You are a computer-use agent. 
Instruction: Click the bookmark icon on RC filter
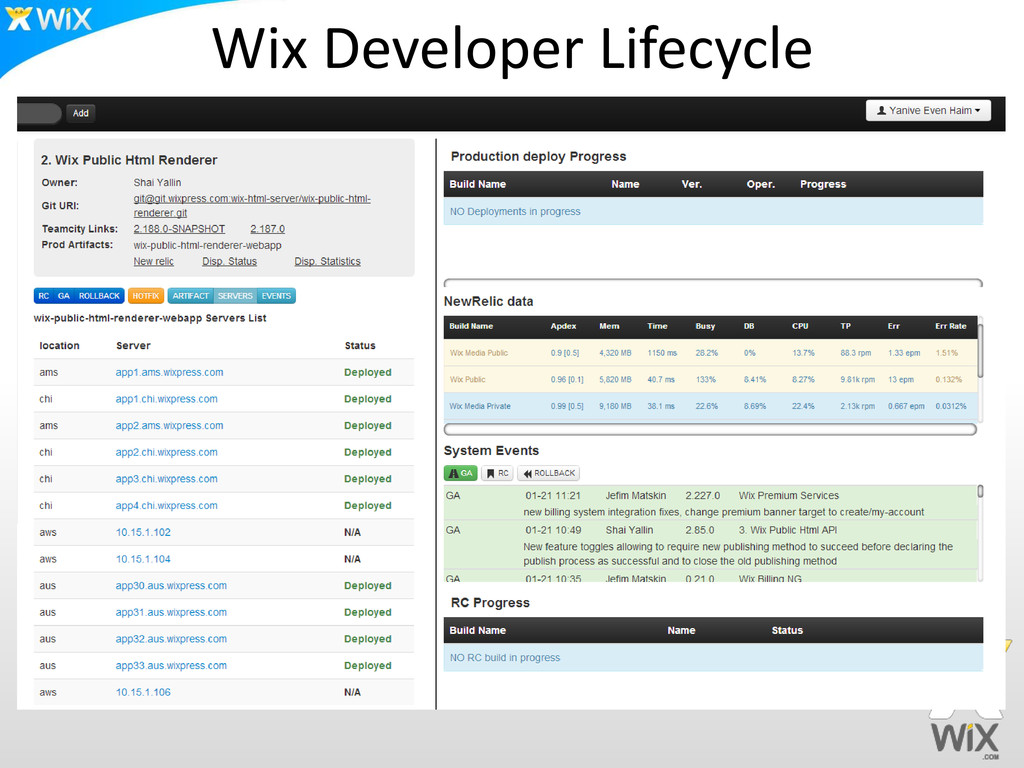point(490,473)
